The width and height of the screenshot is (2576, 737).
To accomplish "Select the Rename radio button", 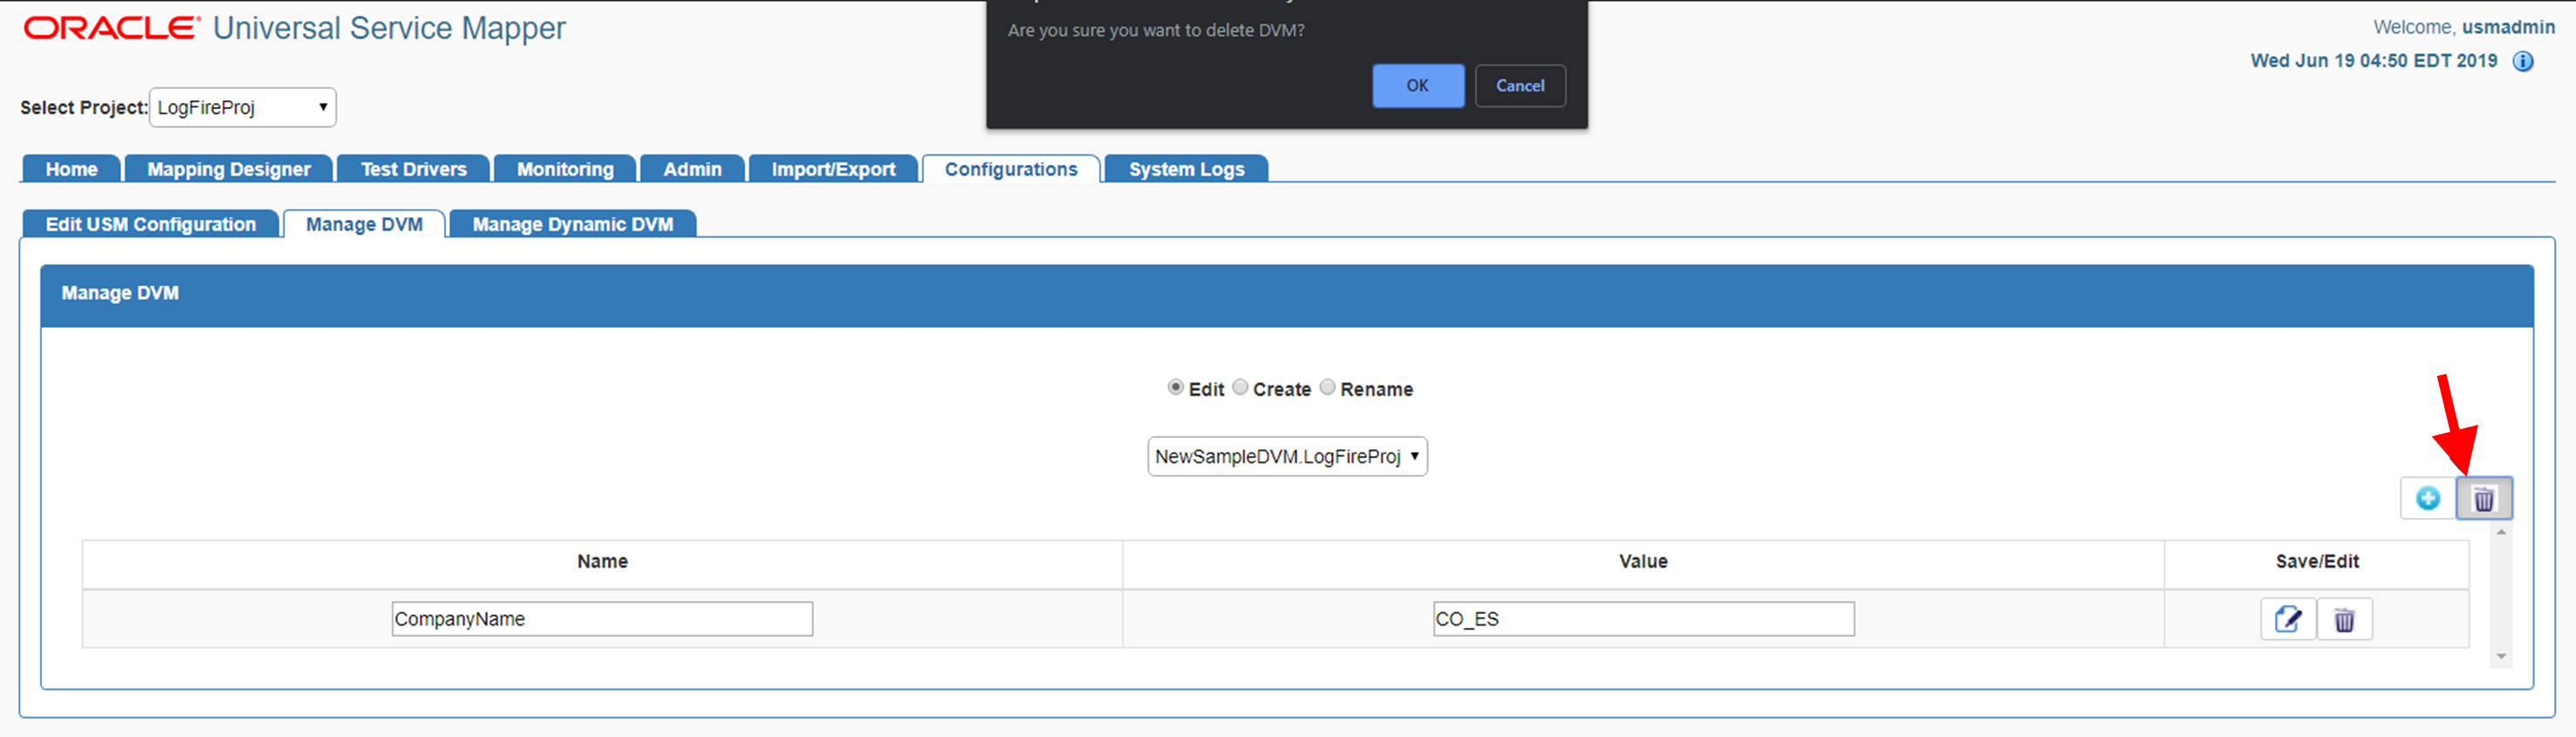I will [x=1327, y=387].
